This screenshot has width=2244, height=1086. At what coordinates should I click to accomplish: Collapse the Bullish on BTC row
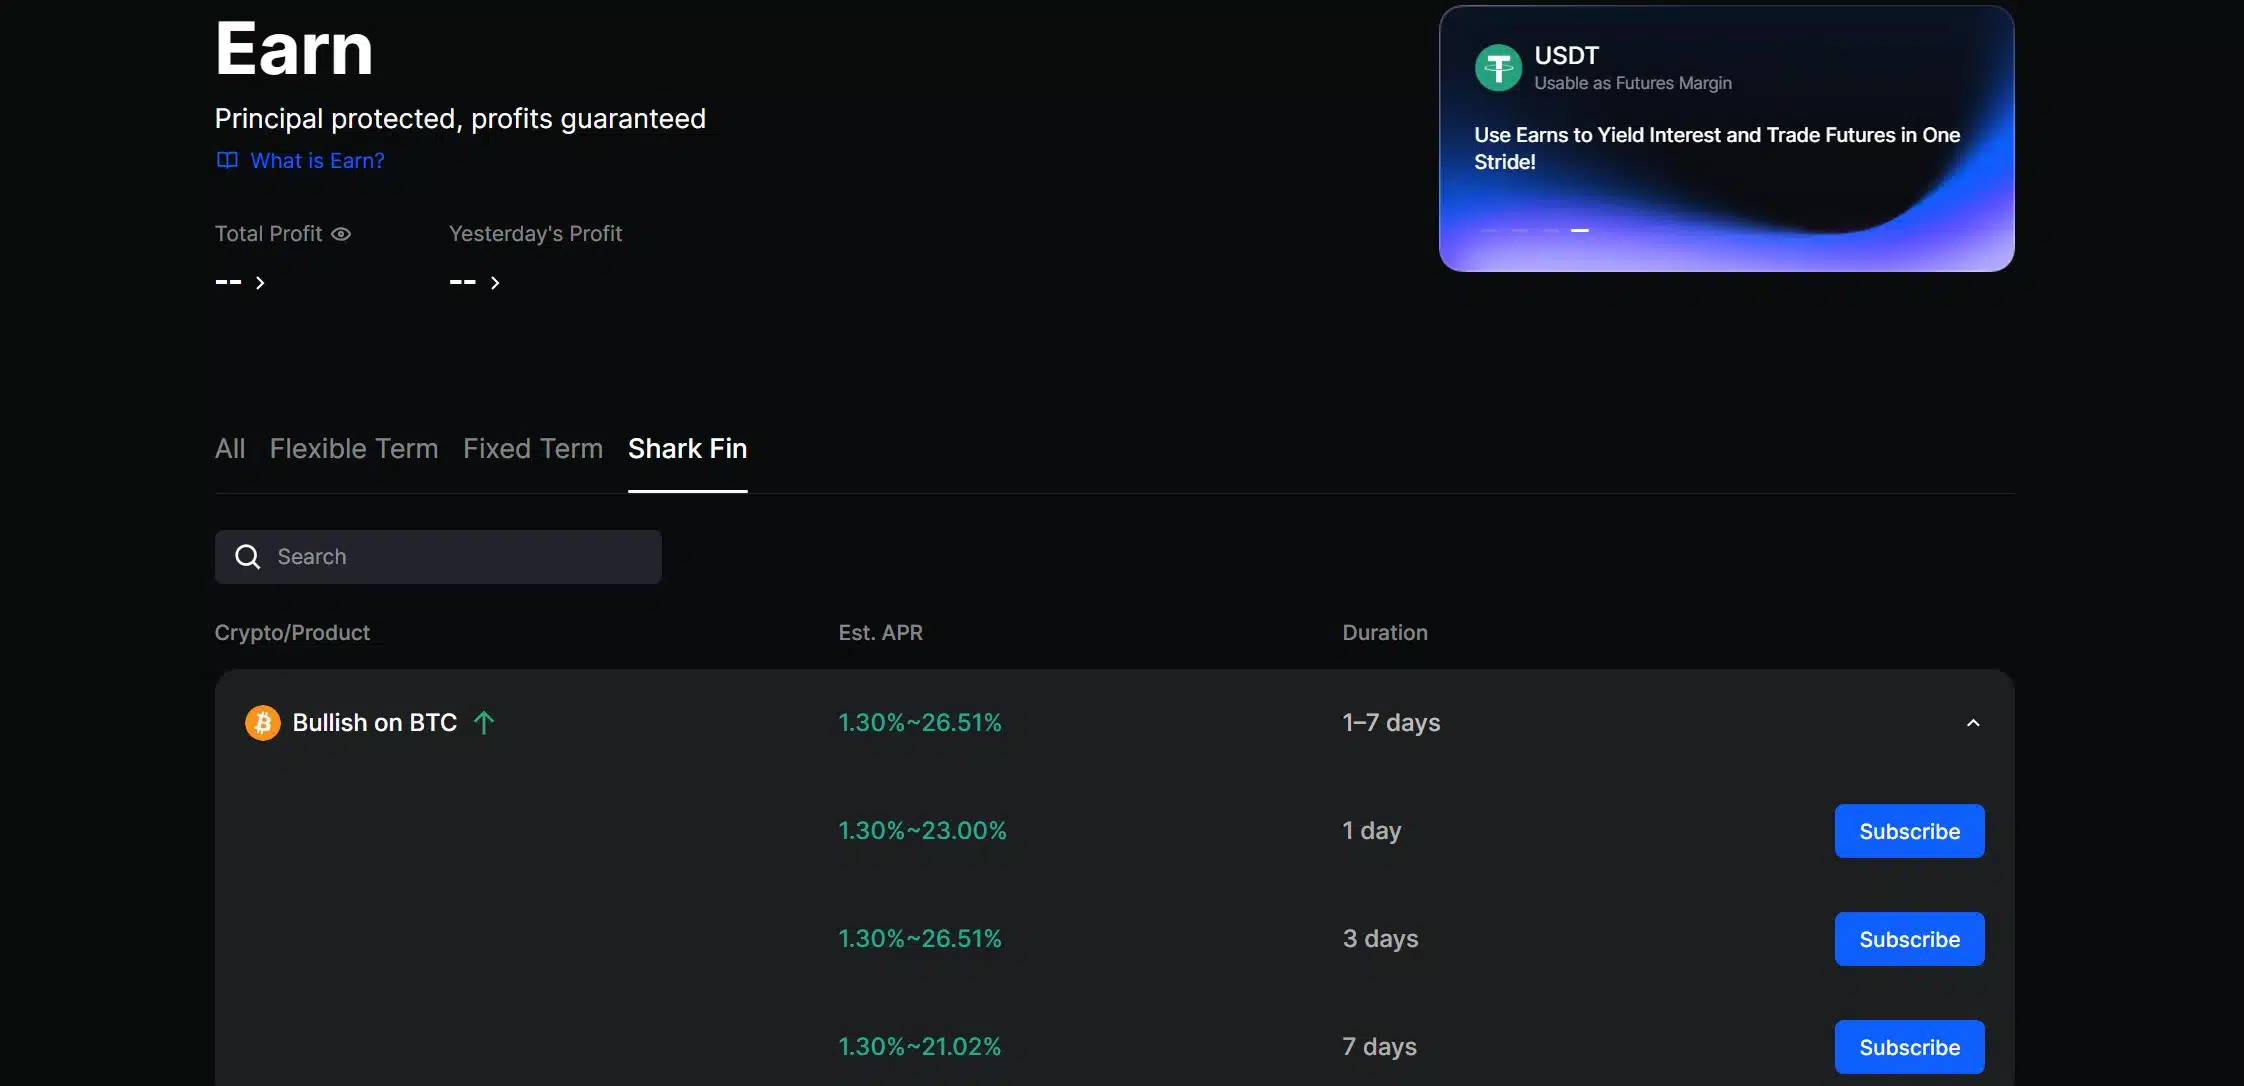coord(1972,723)
